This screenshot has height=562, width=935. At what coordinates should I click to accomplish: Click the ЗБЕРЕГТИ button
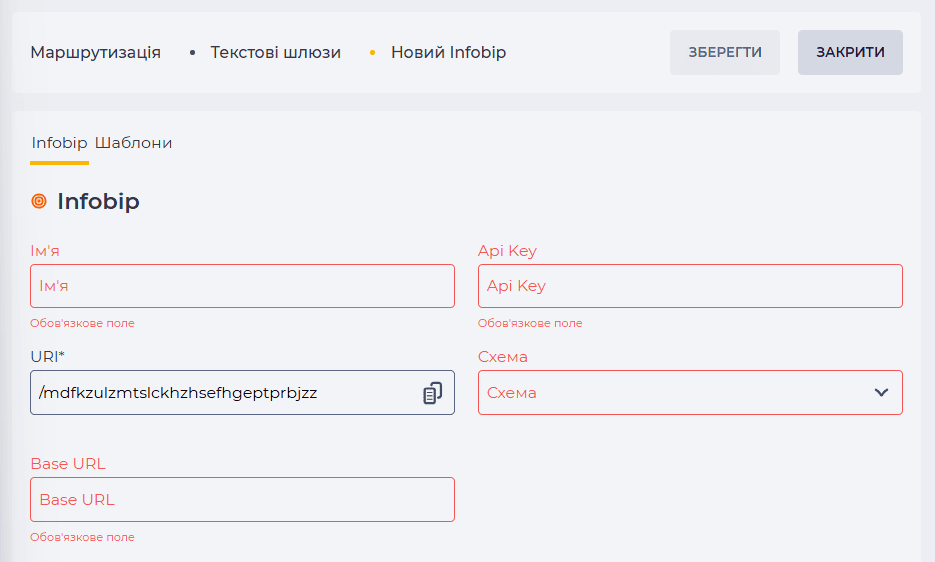(725, 53)
